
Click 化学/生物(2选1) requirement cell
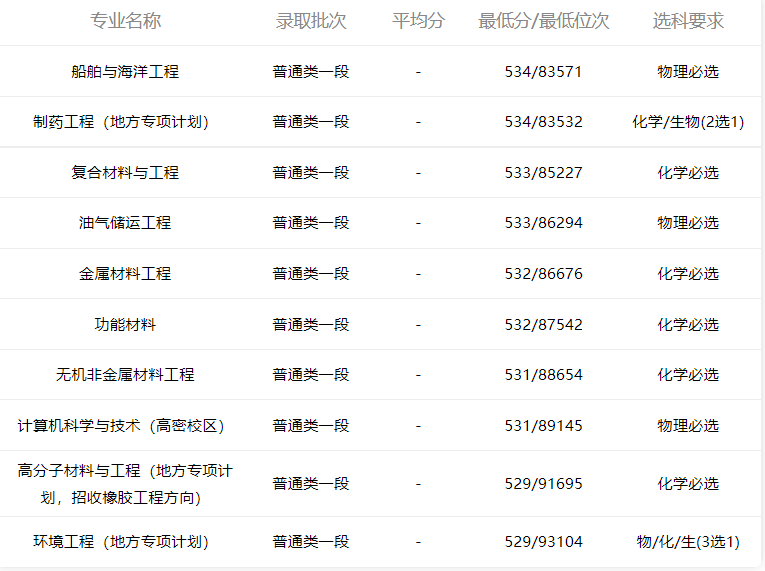point(688,122)
